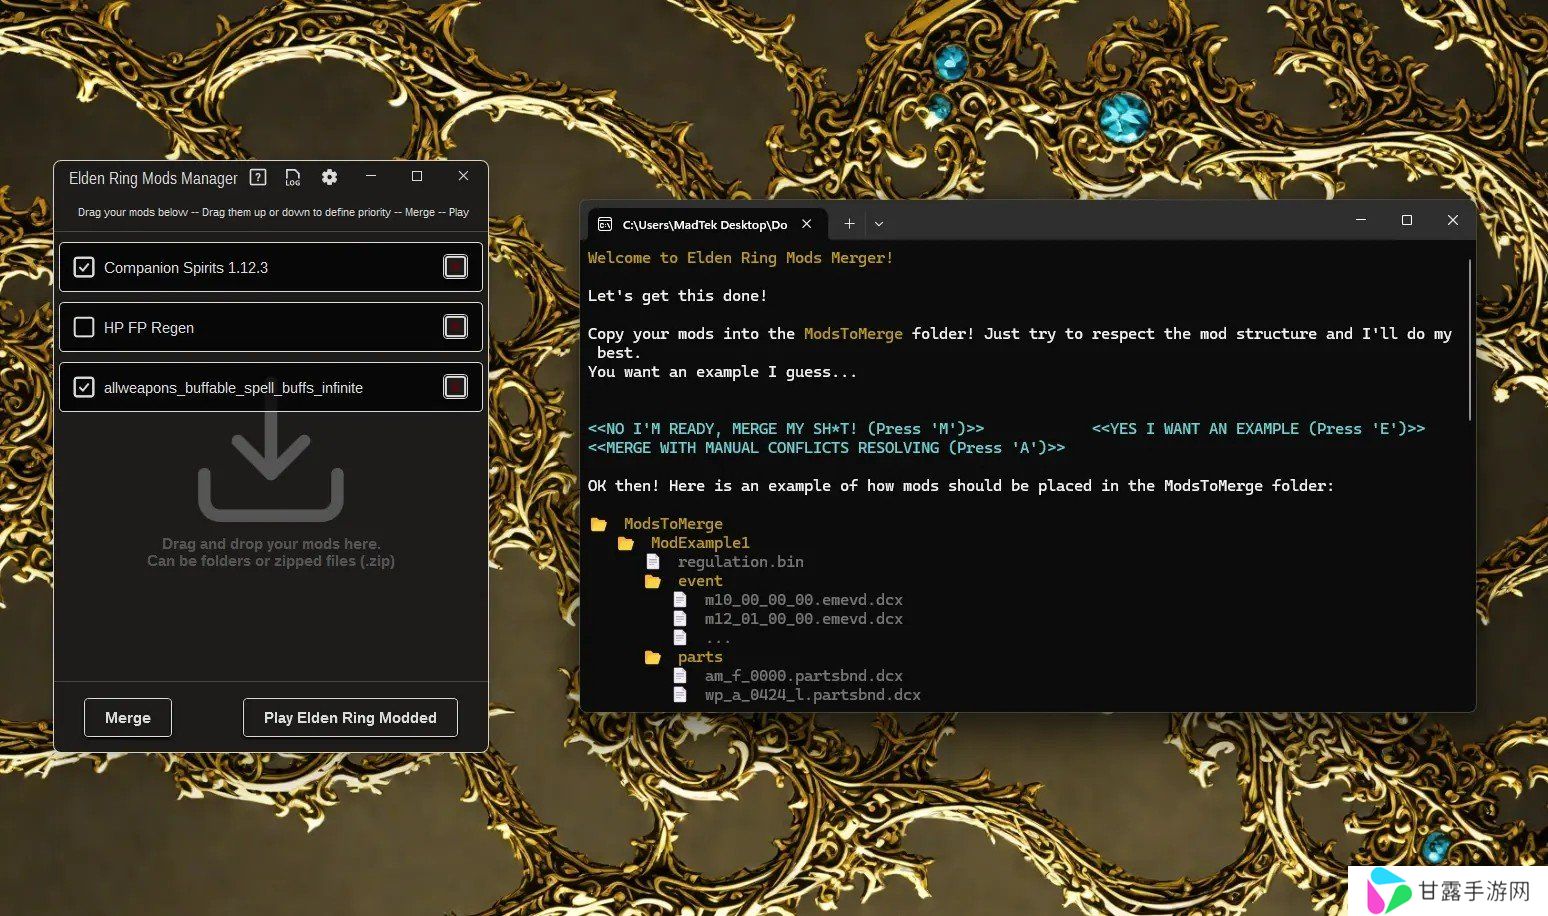The width and height of the screenshot is (1548, 916).
Task: Open the LOG file icon
Action: point(293,177)
